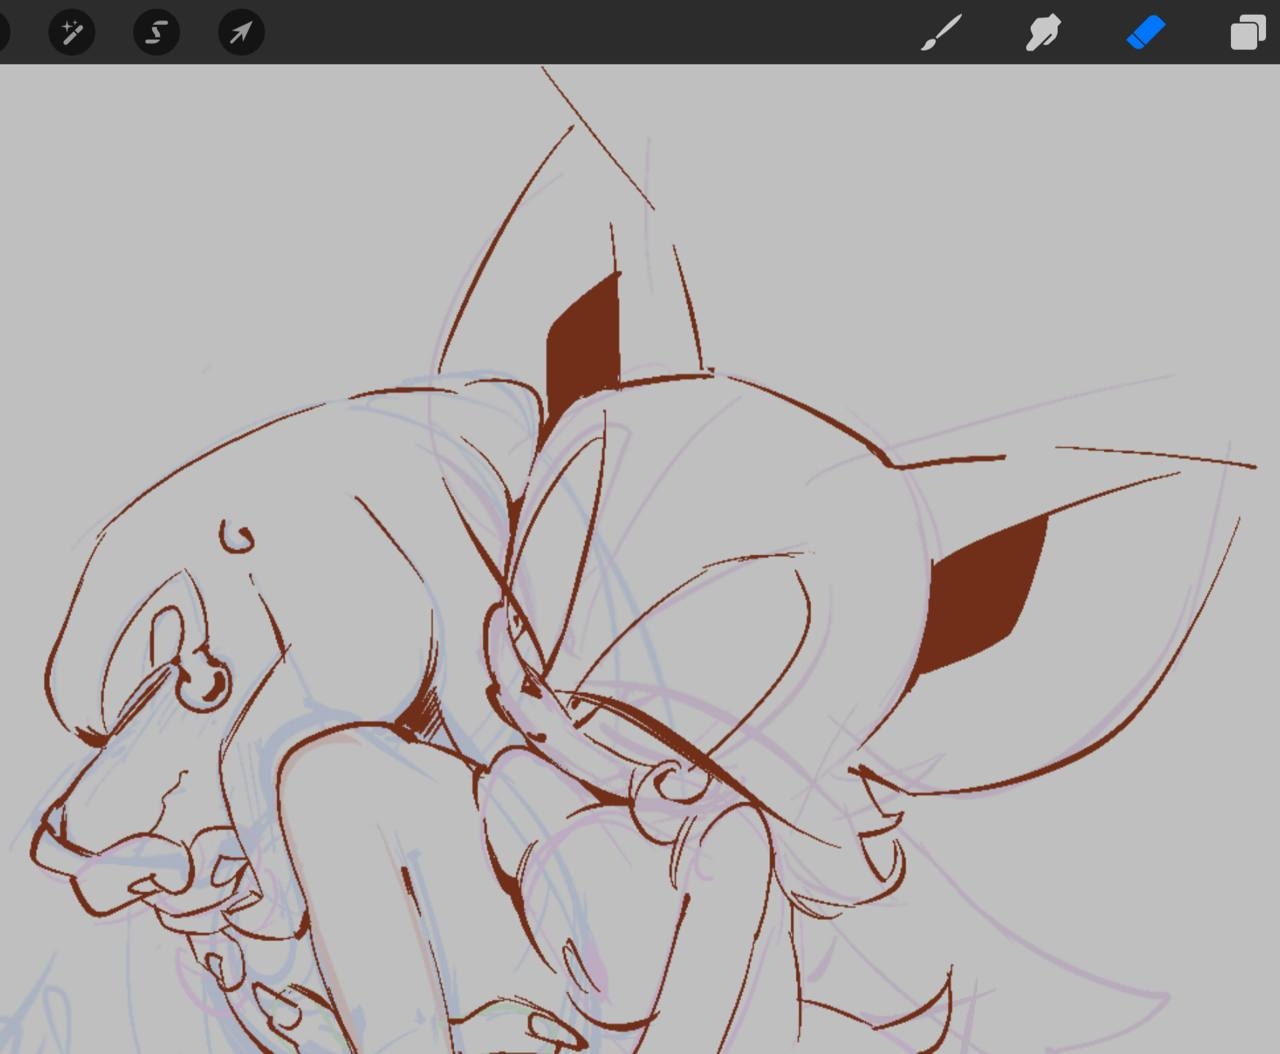The width and height of the screenshot is (1280, 1054).
Task: Click the small curl piercing on left character's forehead
Action: click(x=238, y=539)
